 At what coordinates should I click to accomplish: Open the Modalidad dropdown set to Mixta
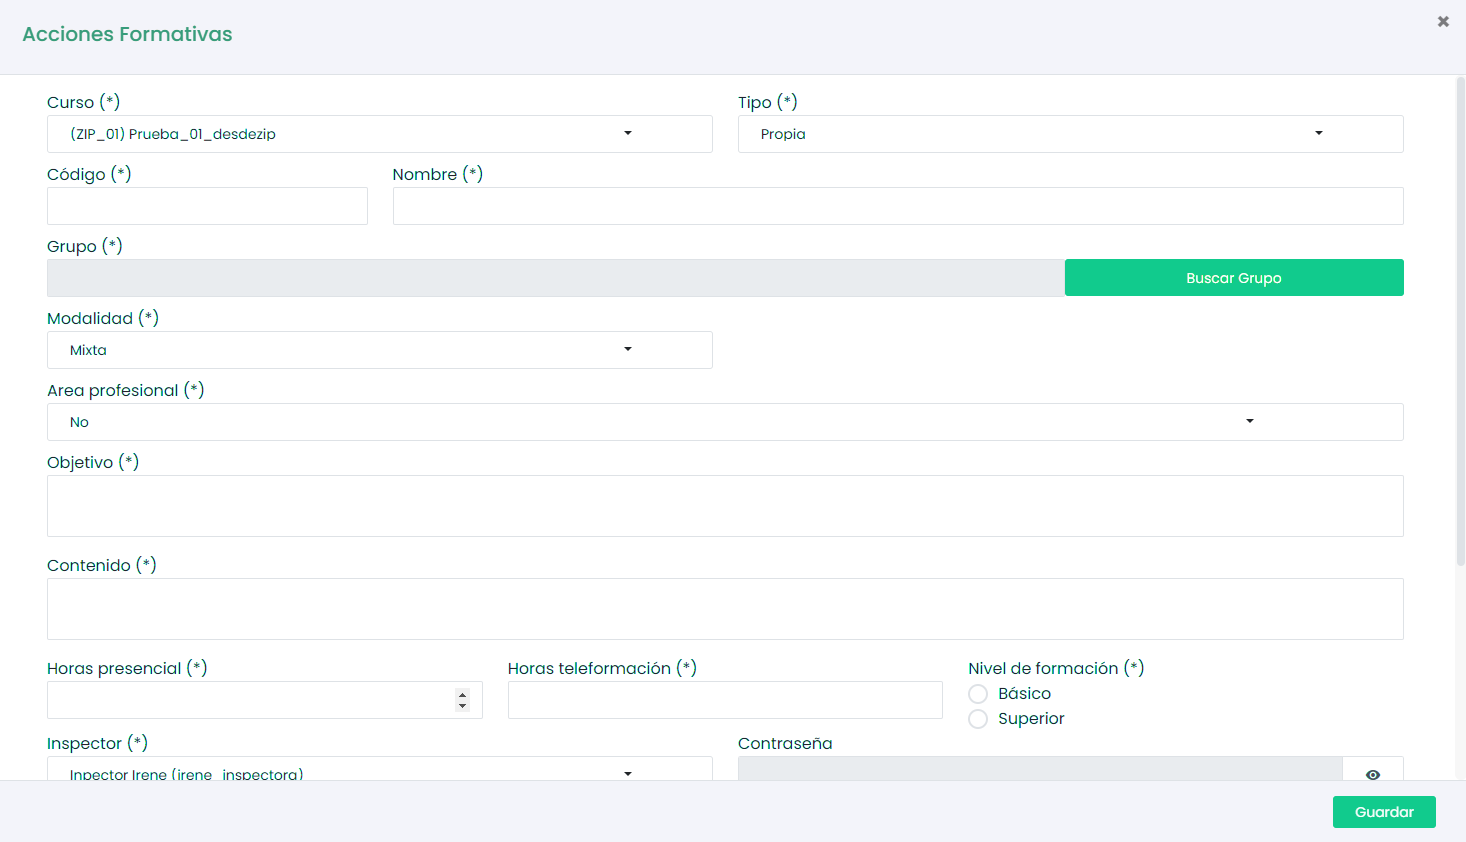click(379, 350)
